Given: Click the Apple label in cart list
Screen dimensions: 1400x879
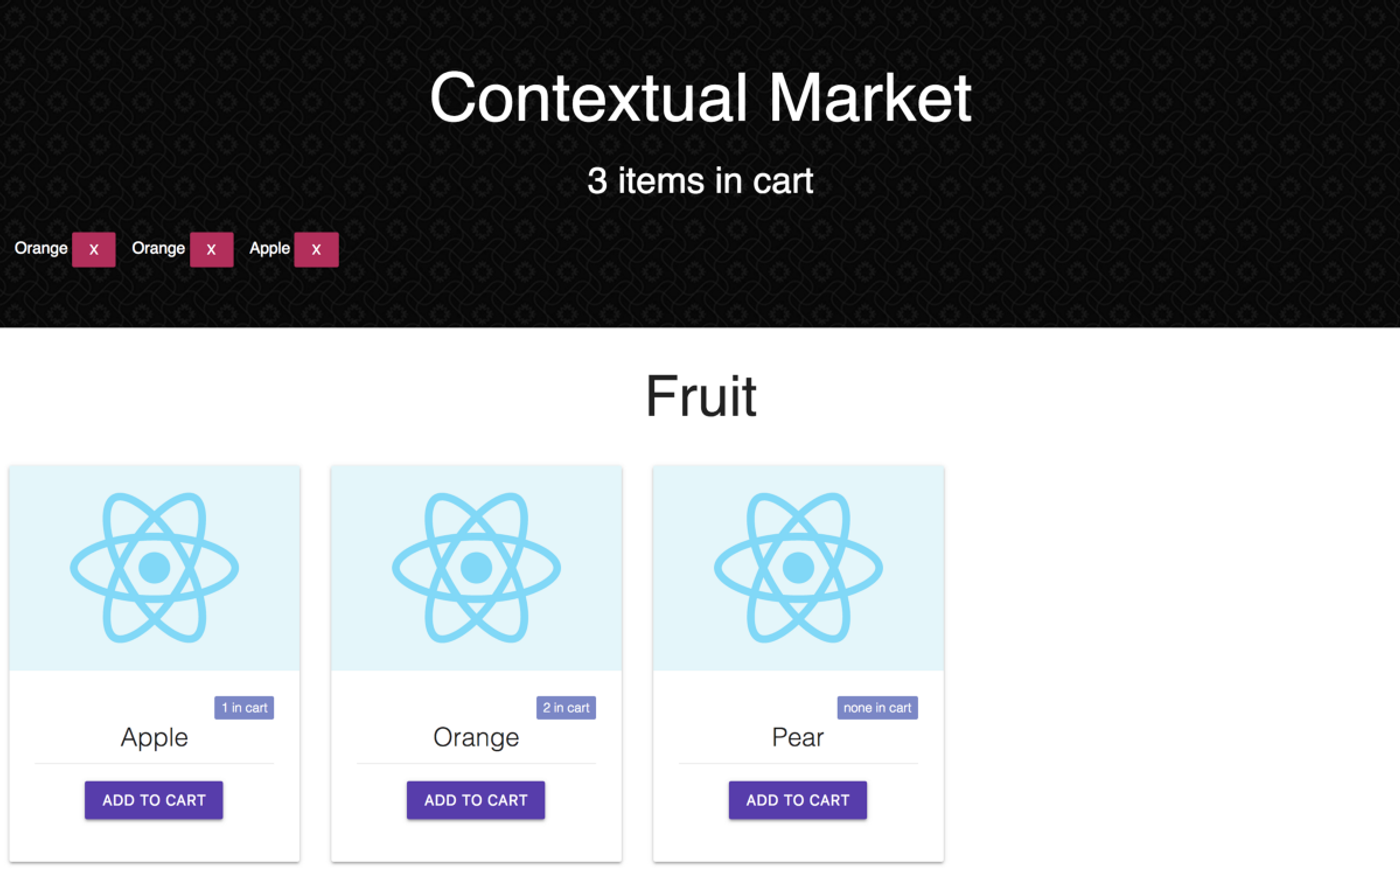Looking at the screenshot, I should coord(269,248).
